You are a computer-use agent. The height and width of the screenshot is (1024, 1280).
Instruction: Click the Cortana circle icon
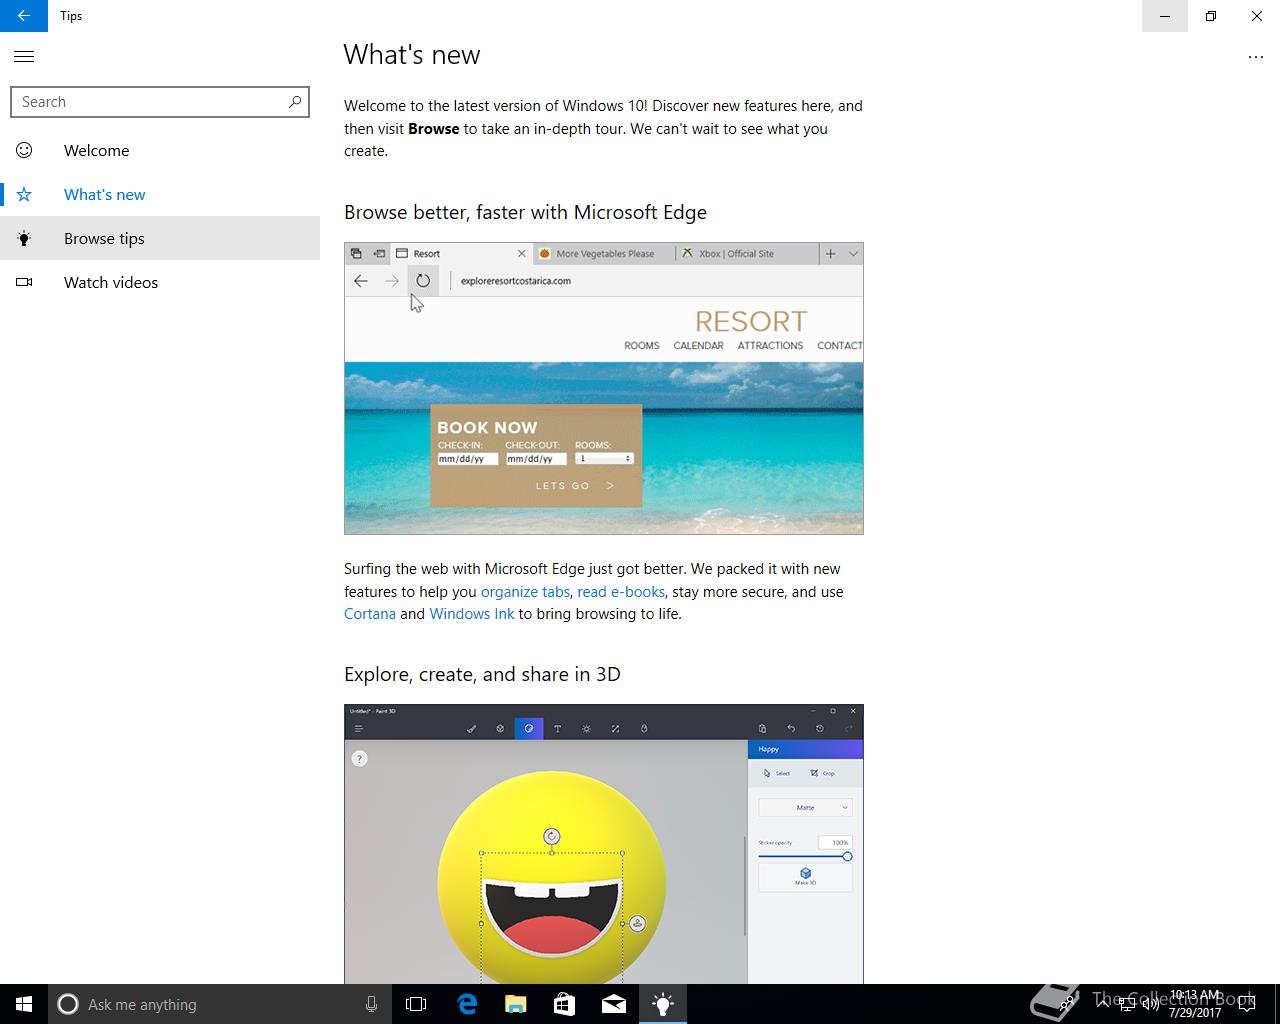[x=67, y=1004]
